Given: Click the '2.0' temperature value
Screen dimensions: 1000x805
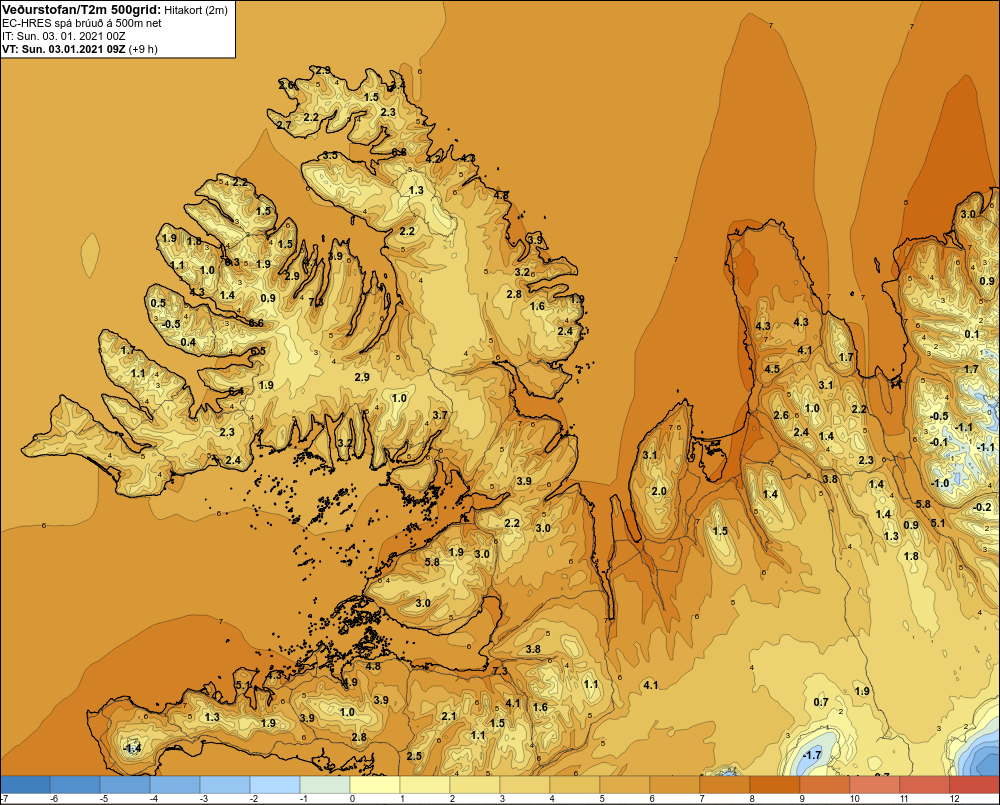Looking at the screenshot, I should coord(659,491).
